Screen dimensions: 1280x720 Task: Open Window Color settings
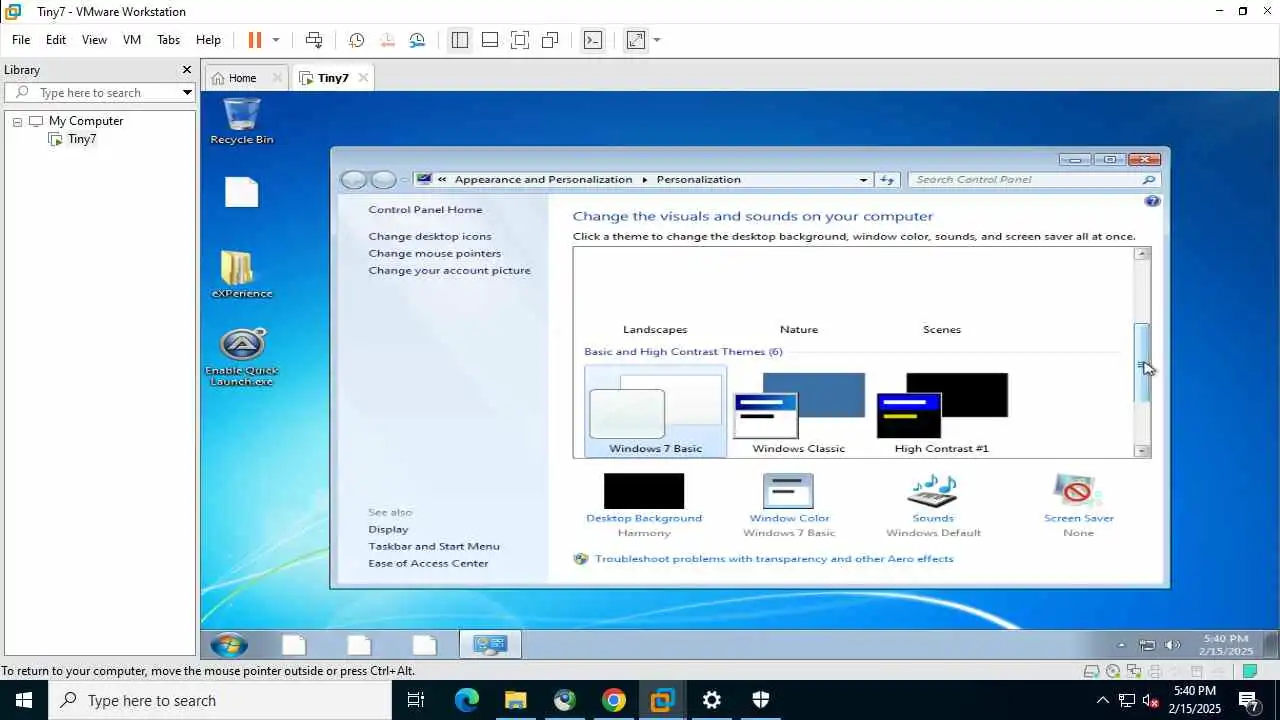pyautogui.click(x=789, y=504)
